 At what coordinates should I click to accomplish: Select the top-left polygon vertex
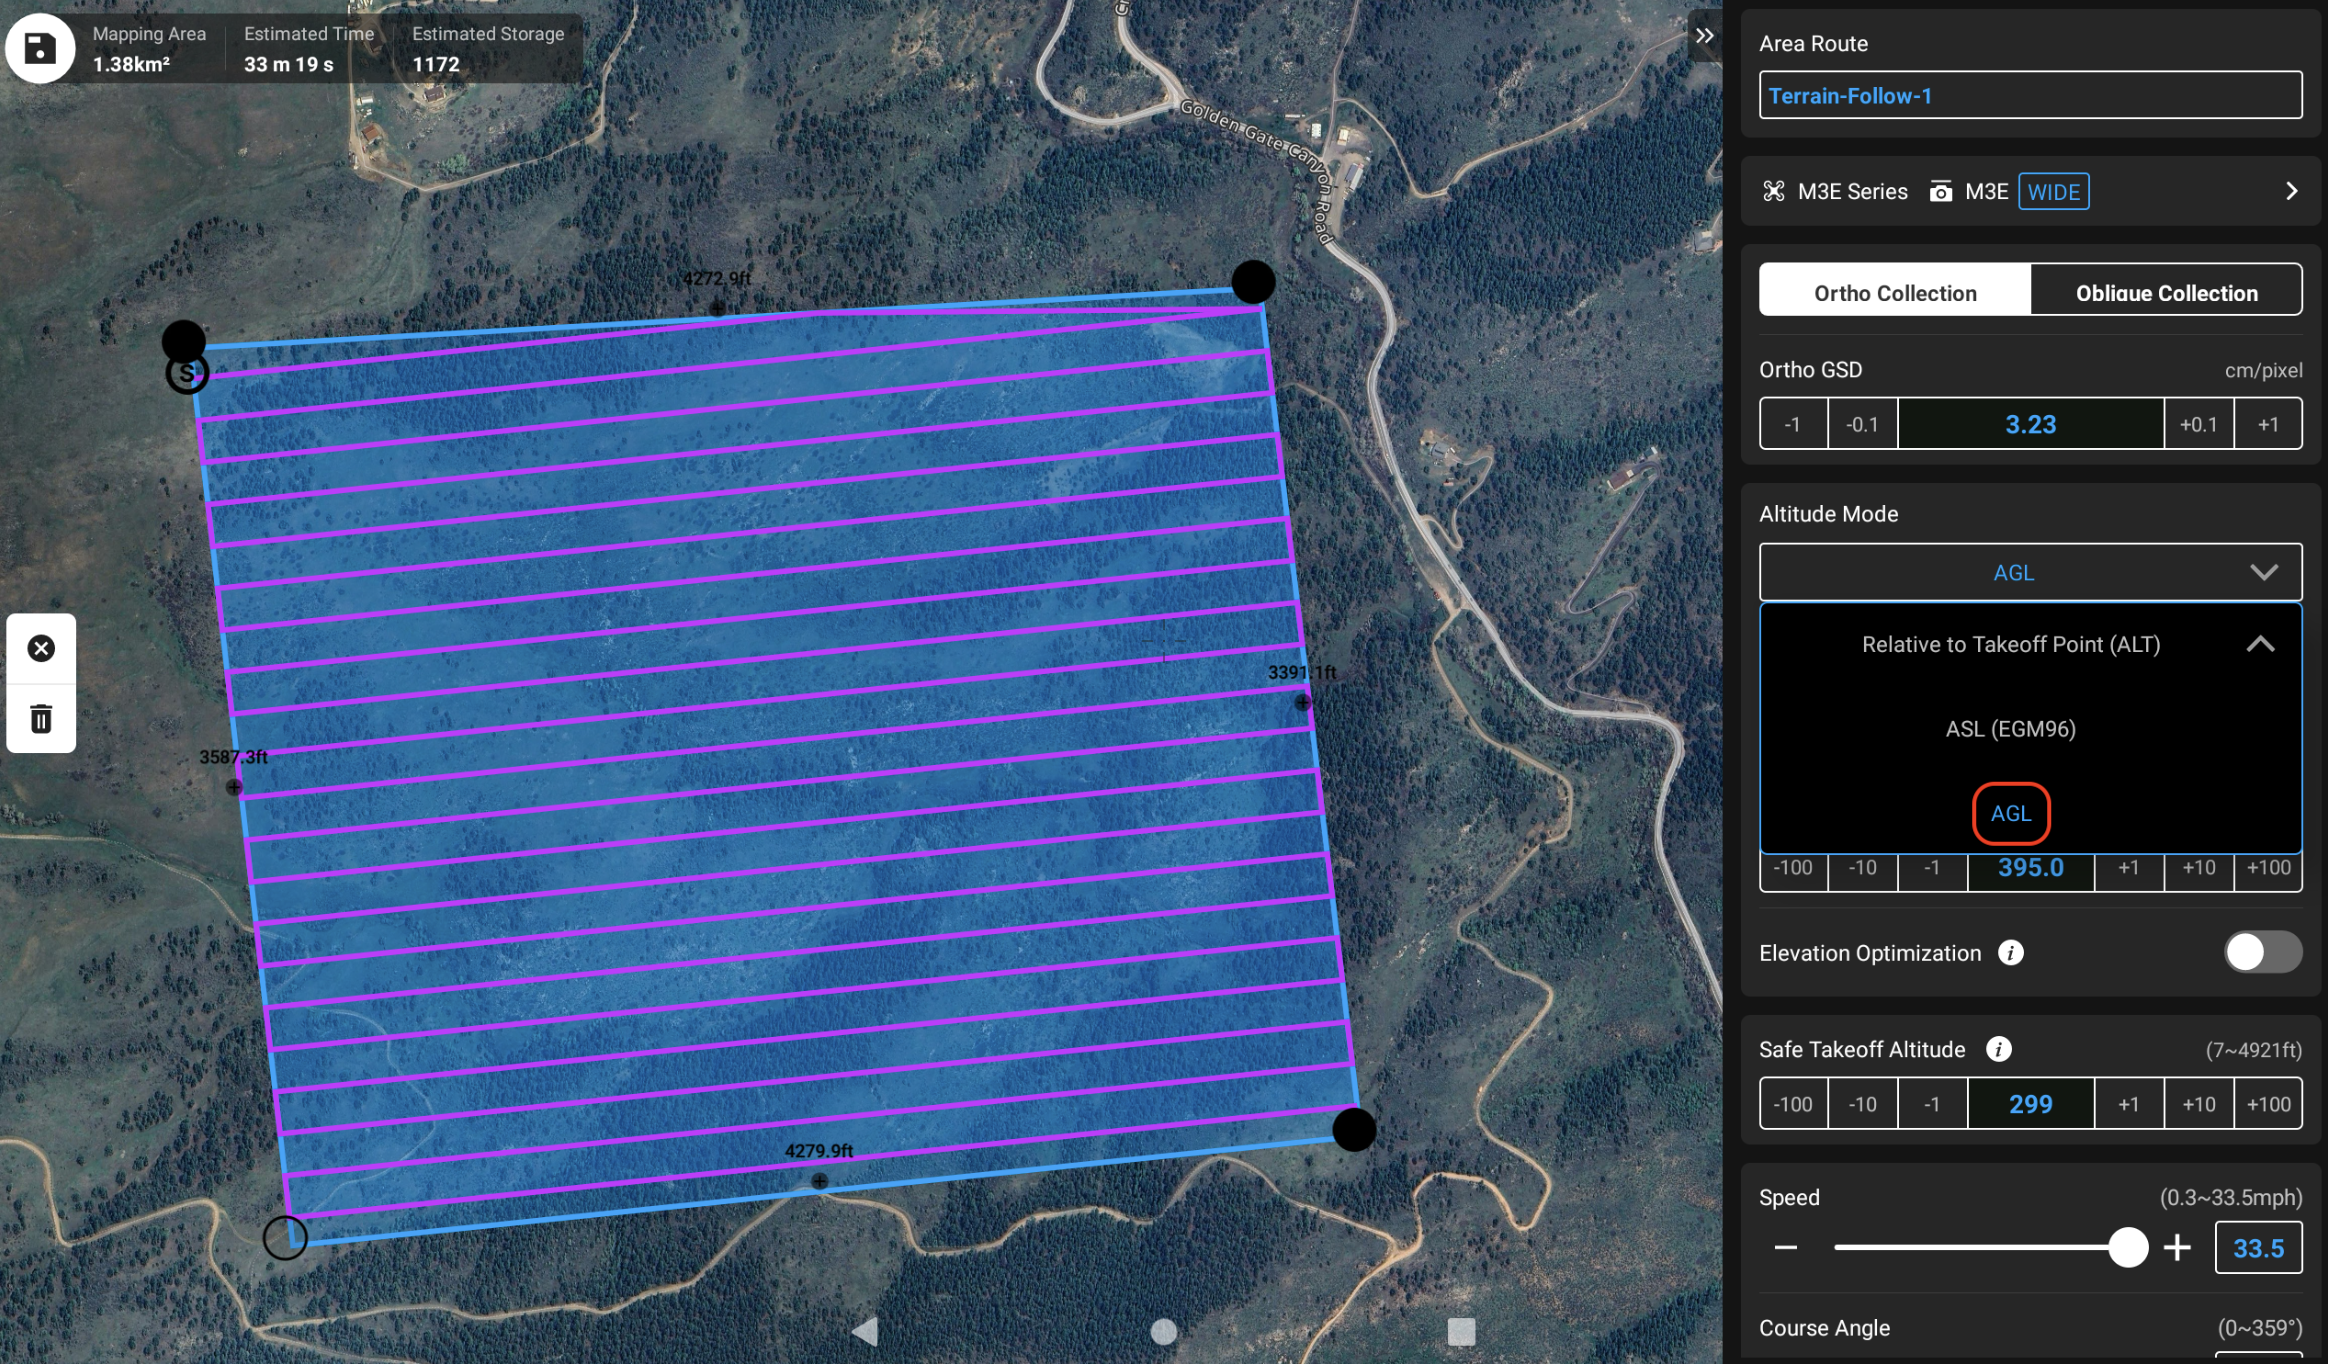point(184,341)
